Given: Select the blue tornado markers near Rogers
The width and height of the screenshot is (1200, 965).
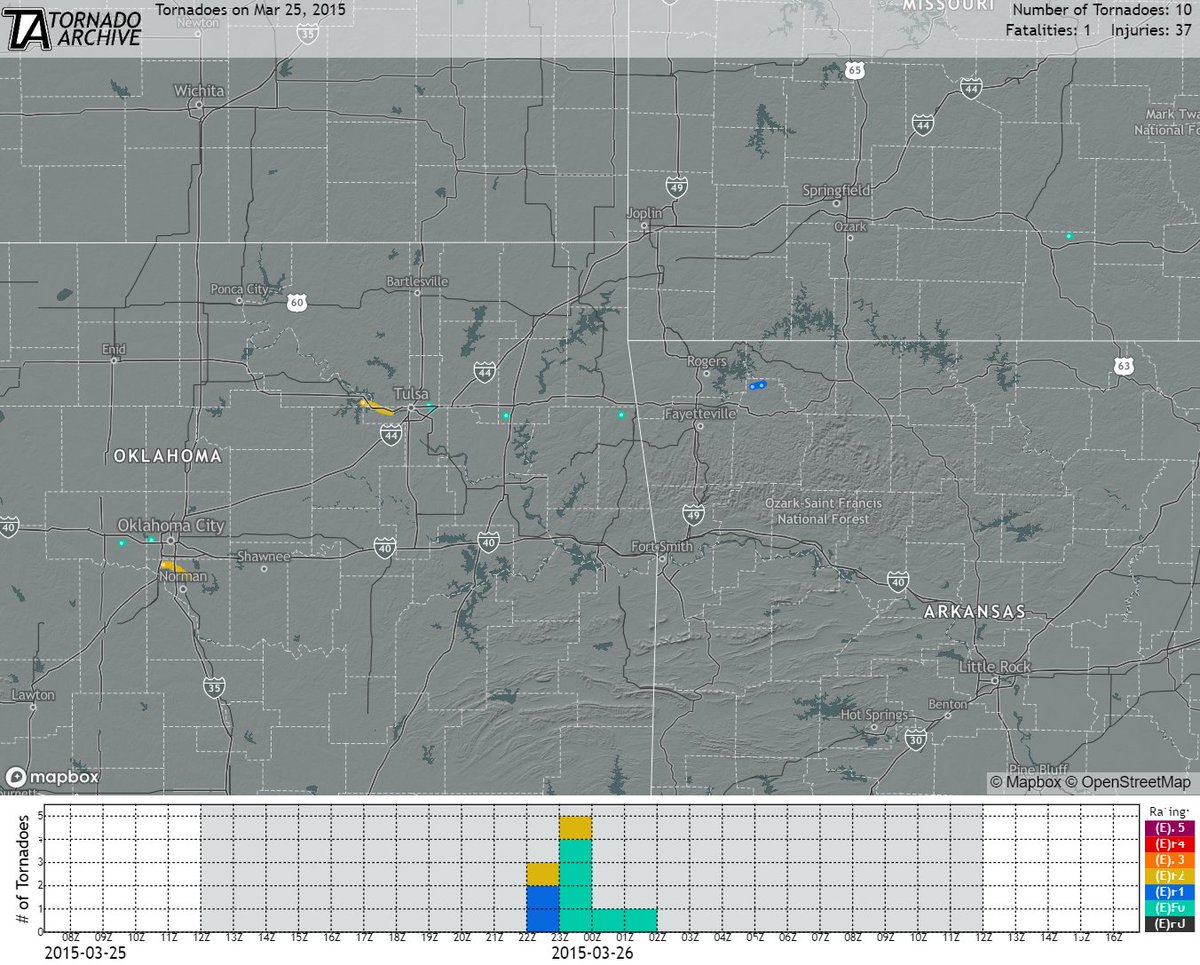Looking at the screenshot, I should (x=757, y=384).
